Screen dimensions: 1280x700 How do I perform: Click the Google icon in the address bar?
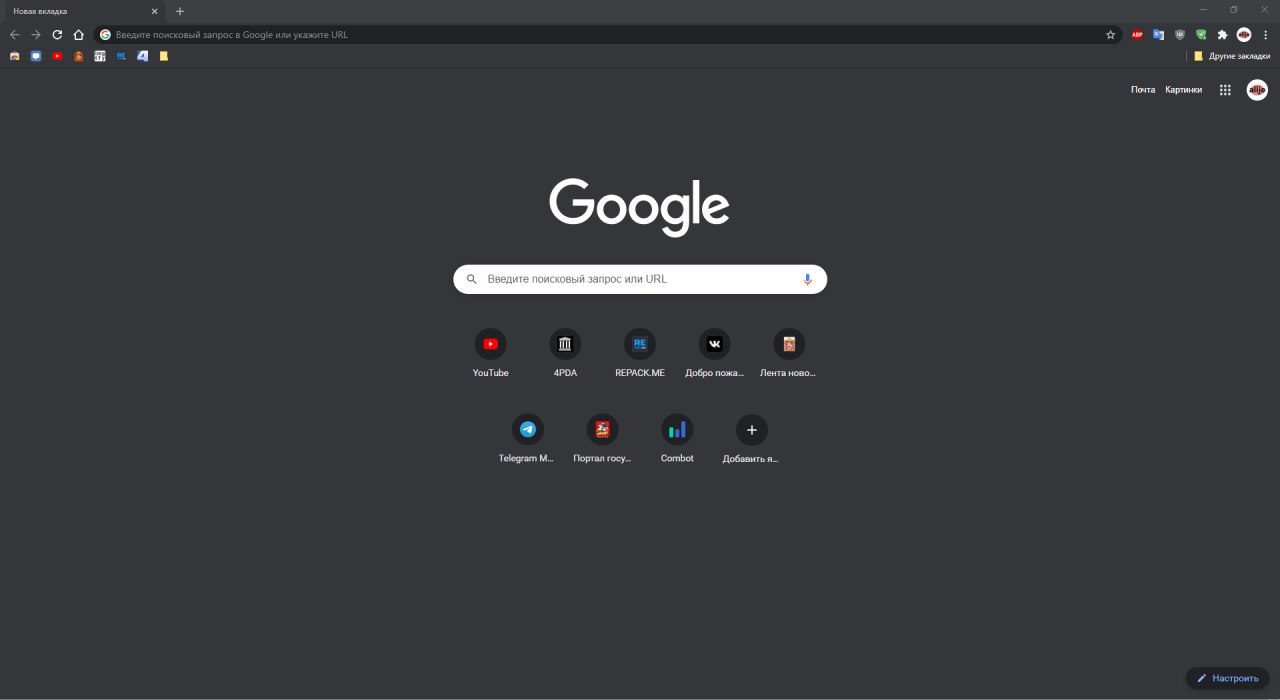(105, 34)
